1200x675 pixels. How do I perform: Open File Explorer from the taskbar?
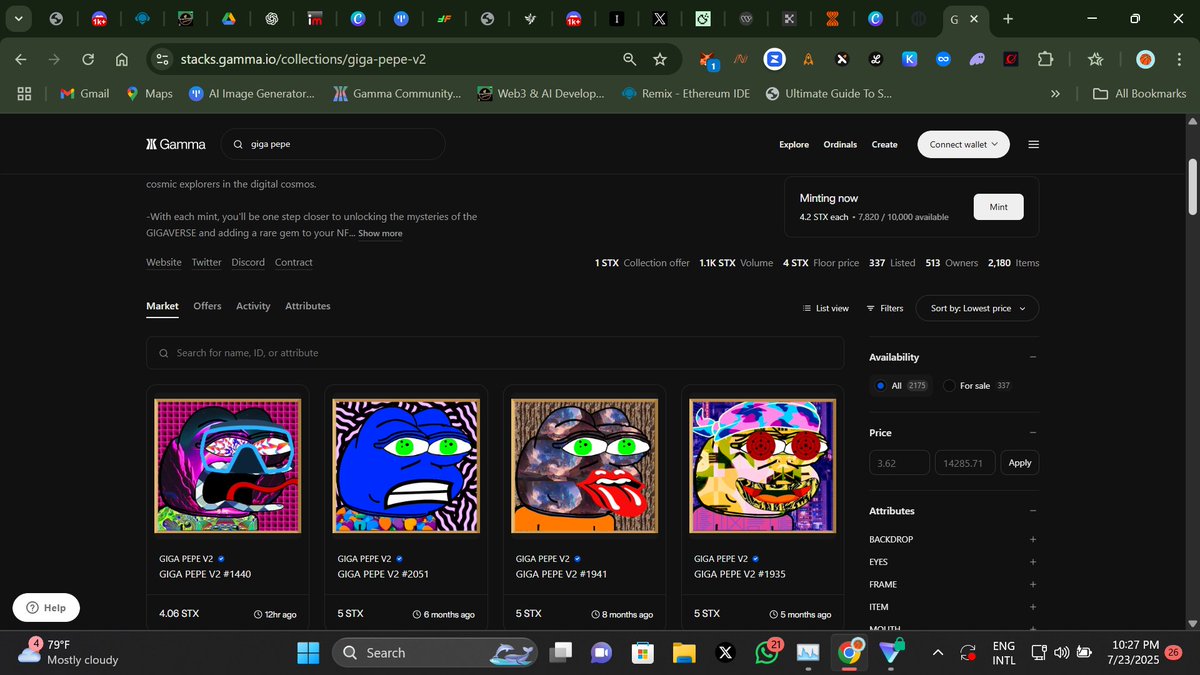pyautogui.click(x=684, y=653)
